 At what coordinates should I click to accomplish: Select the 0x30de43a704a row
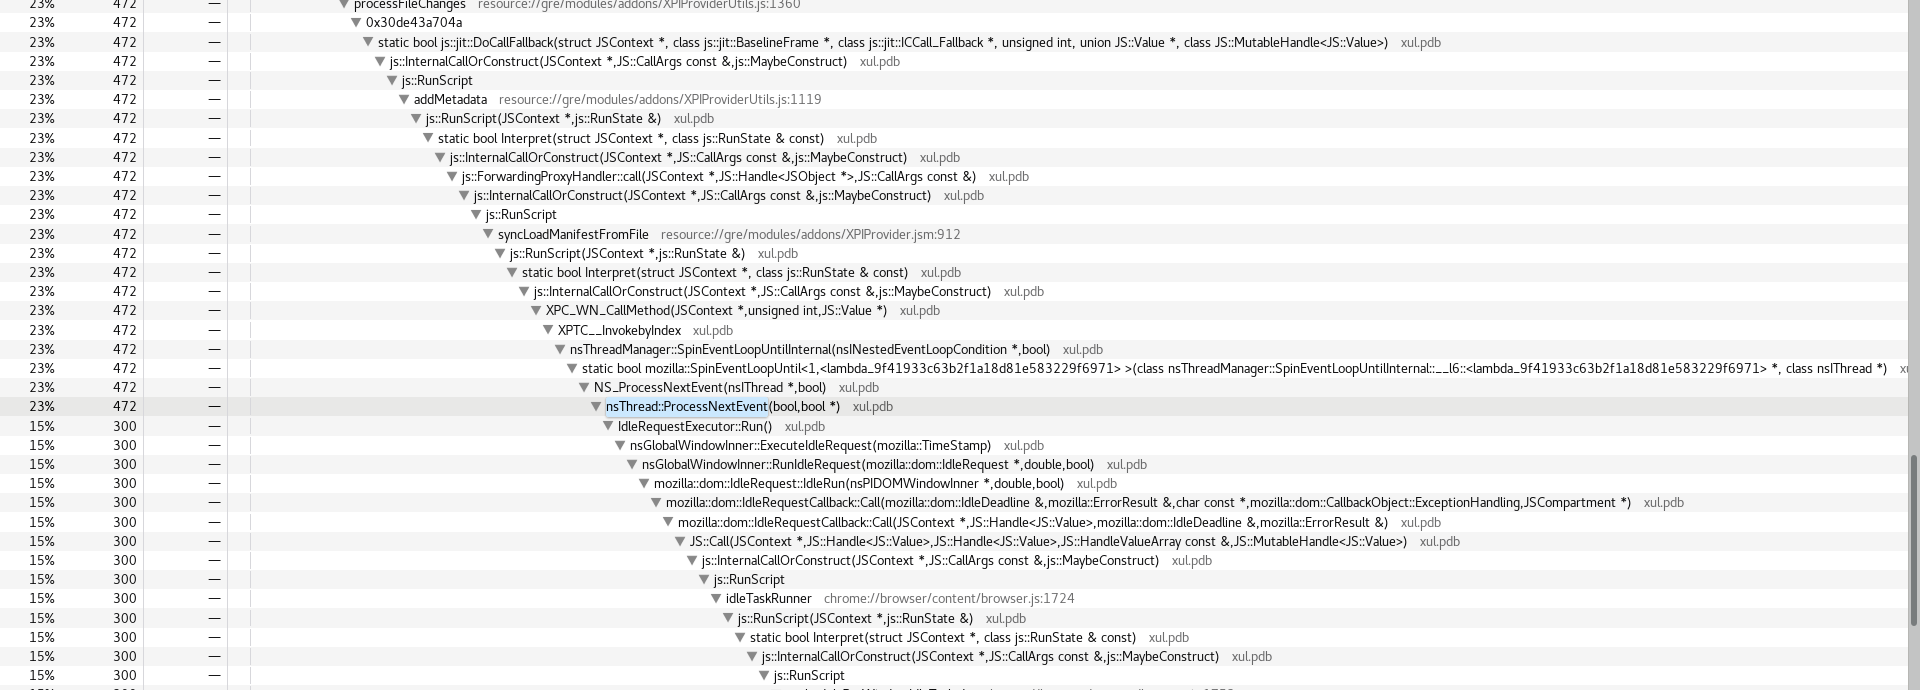953,22
